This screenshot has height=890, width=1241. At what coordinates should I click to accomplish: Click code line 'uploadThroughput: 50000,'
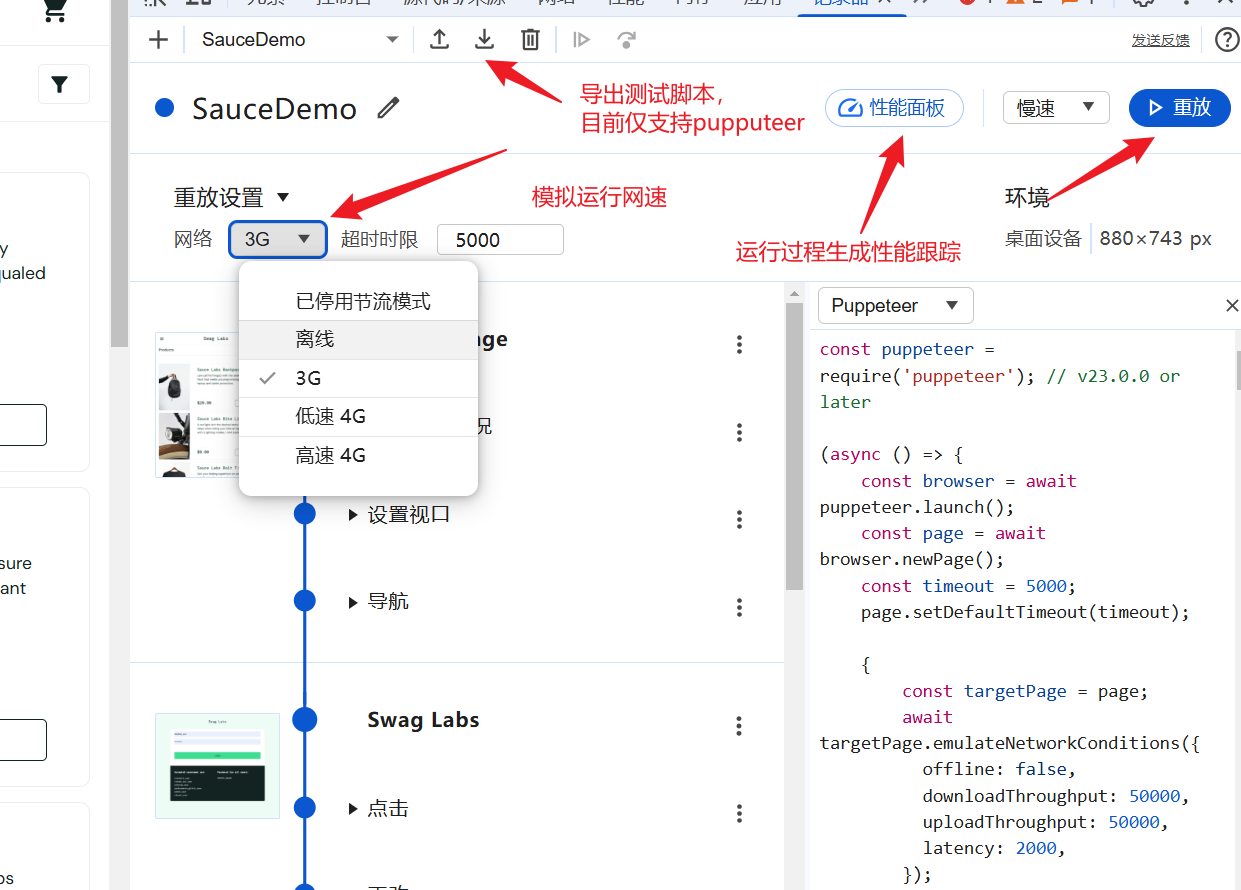pos(1046,822)
